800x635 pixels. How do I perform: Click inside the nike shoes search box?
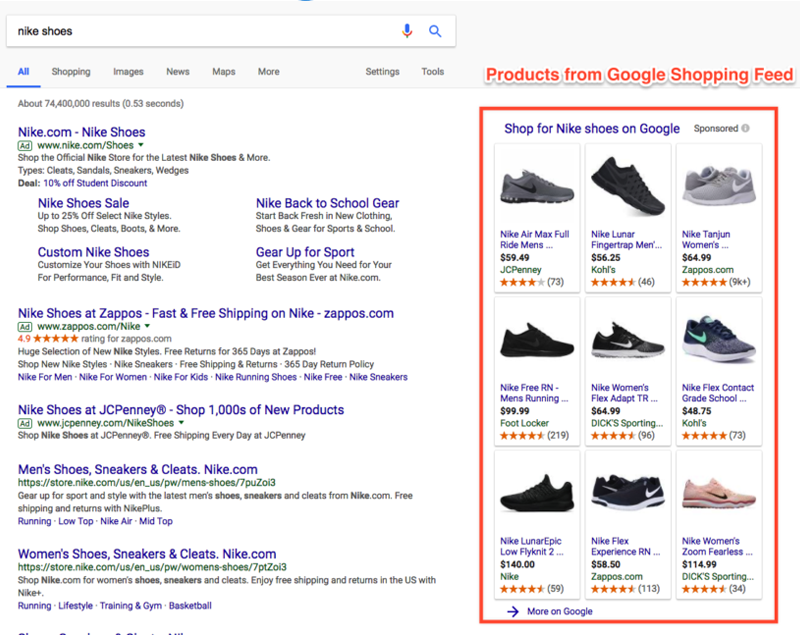(x=200, y=31)
